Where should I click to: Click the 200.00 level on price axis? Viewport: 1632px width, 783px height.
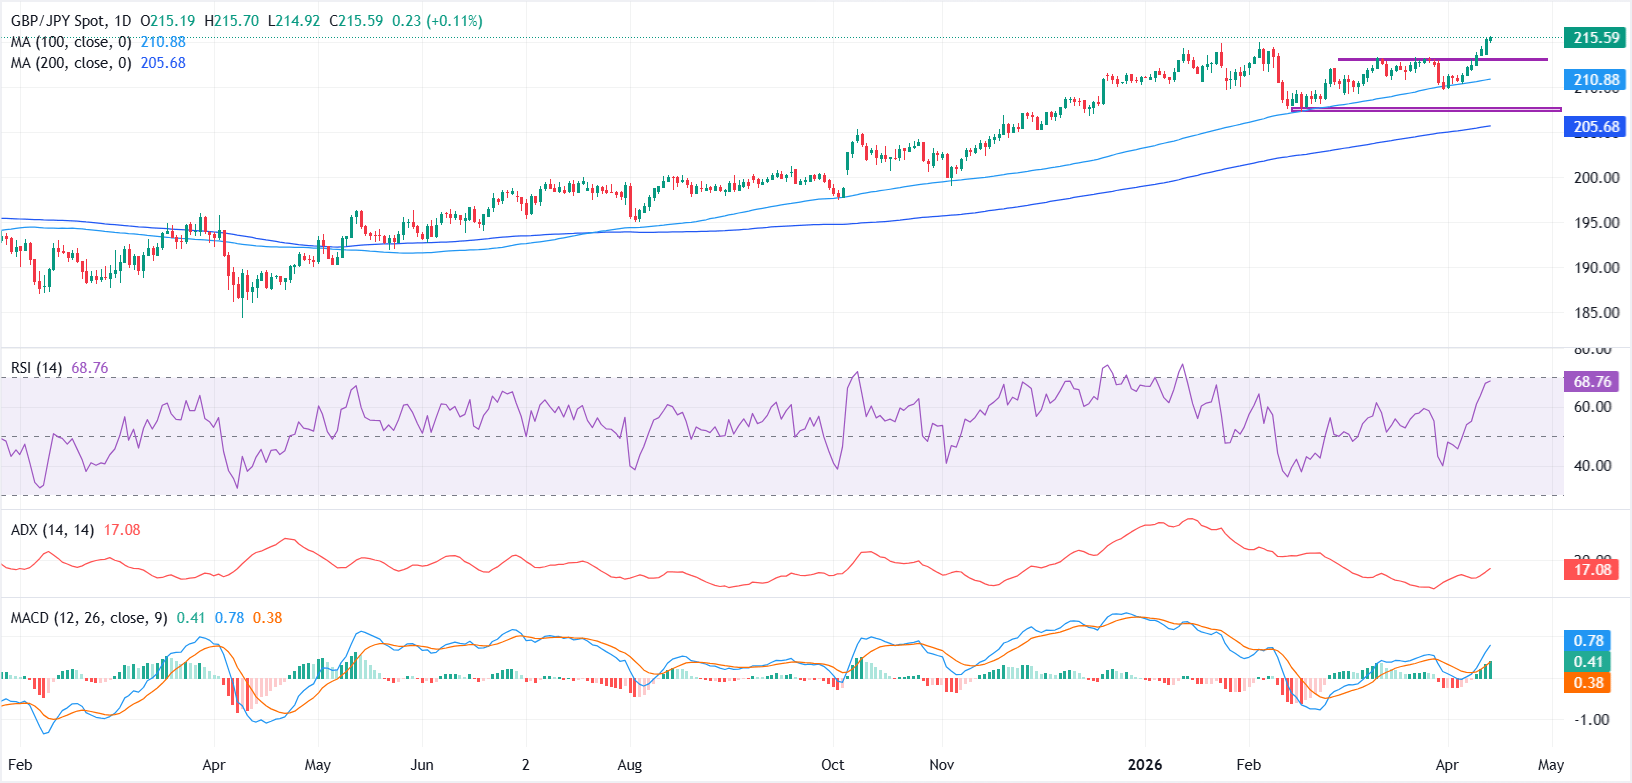(1596, 178)
